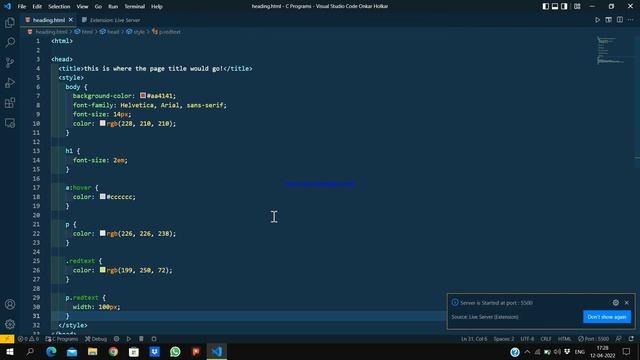Open the File menu
The image size is (640, 360).
[x=22, y=7]
